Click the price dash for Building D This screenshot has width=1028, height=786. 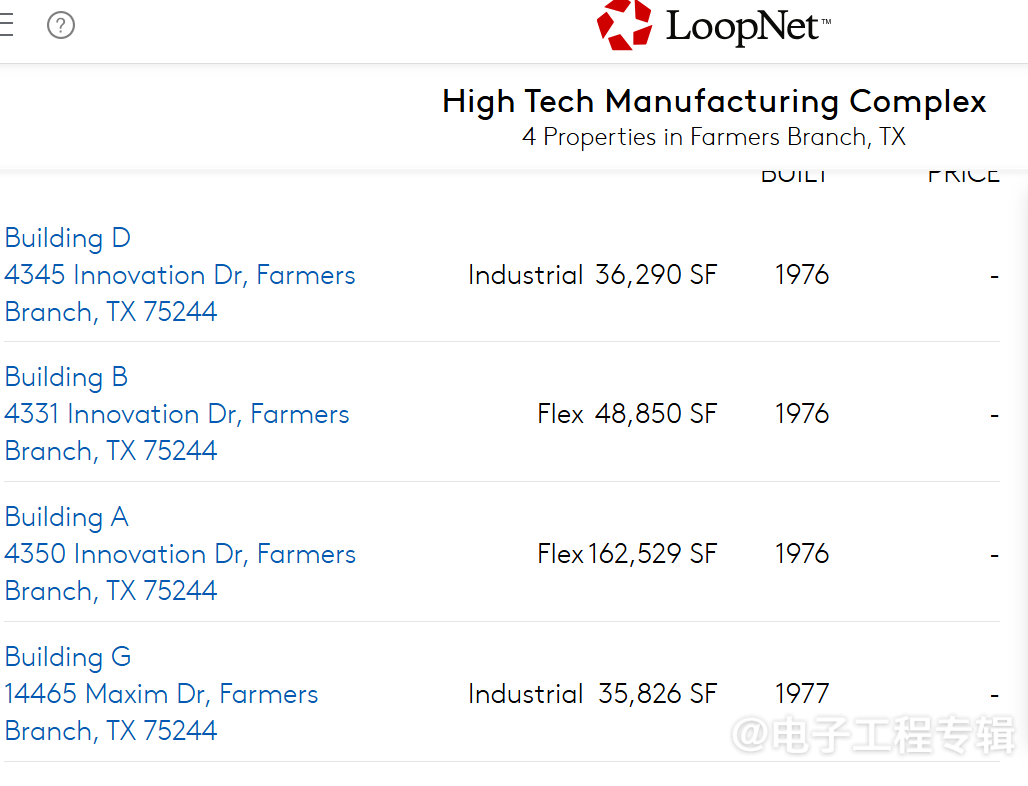994,275
